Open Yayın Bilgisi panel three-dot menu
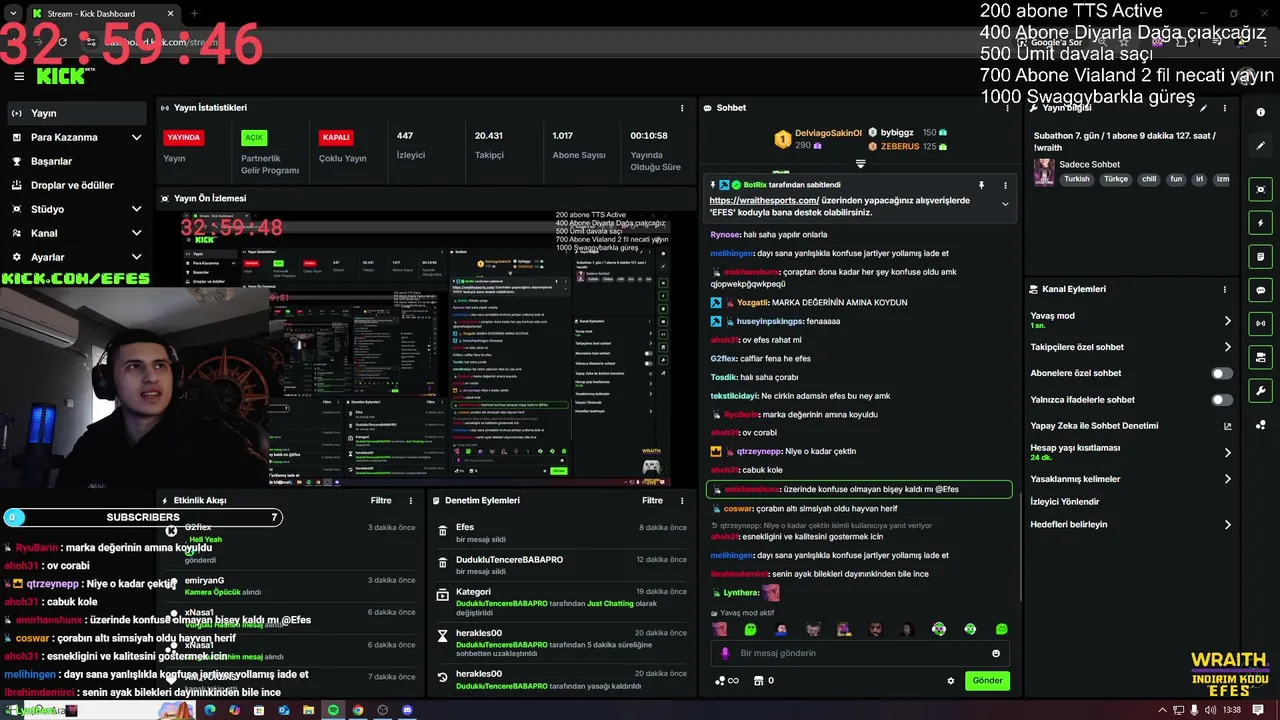The height and width of the screenshot is (720, 1280). [1225, 108]
